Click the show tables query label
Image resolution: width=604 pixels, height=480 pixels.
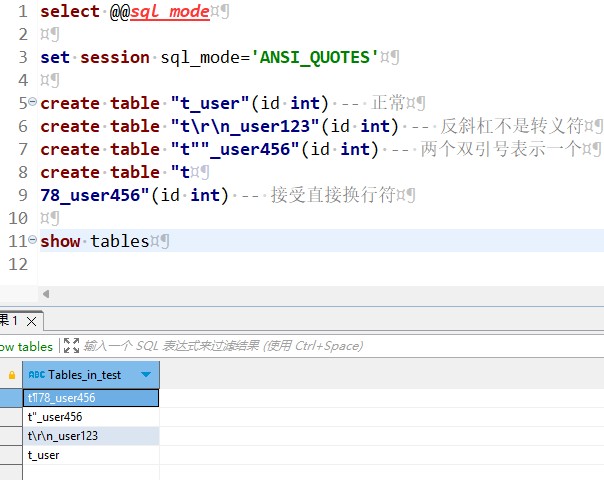(x=26, y=346)
